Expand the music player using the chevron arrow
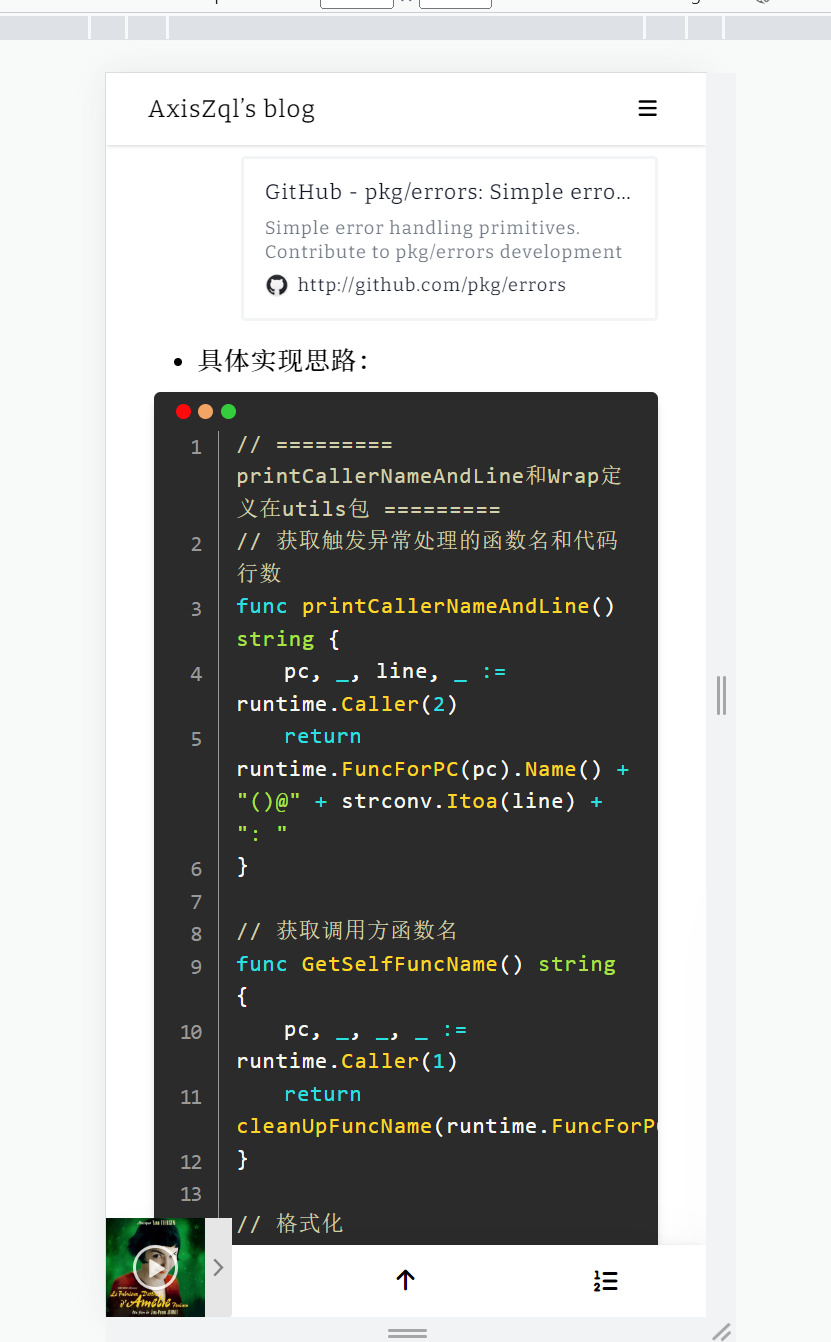This screenshot has height=1342, width=831. pyautogui.click(x=218, y=1266)
